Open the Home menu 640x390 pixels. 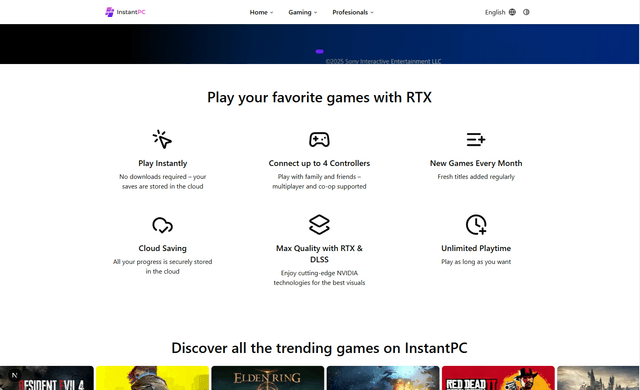261,12
